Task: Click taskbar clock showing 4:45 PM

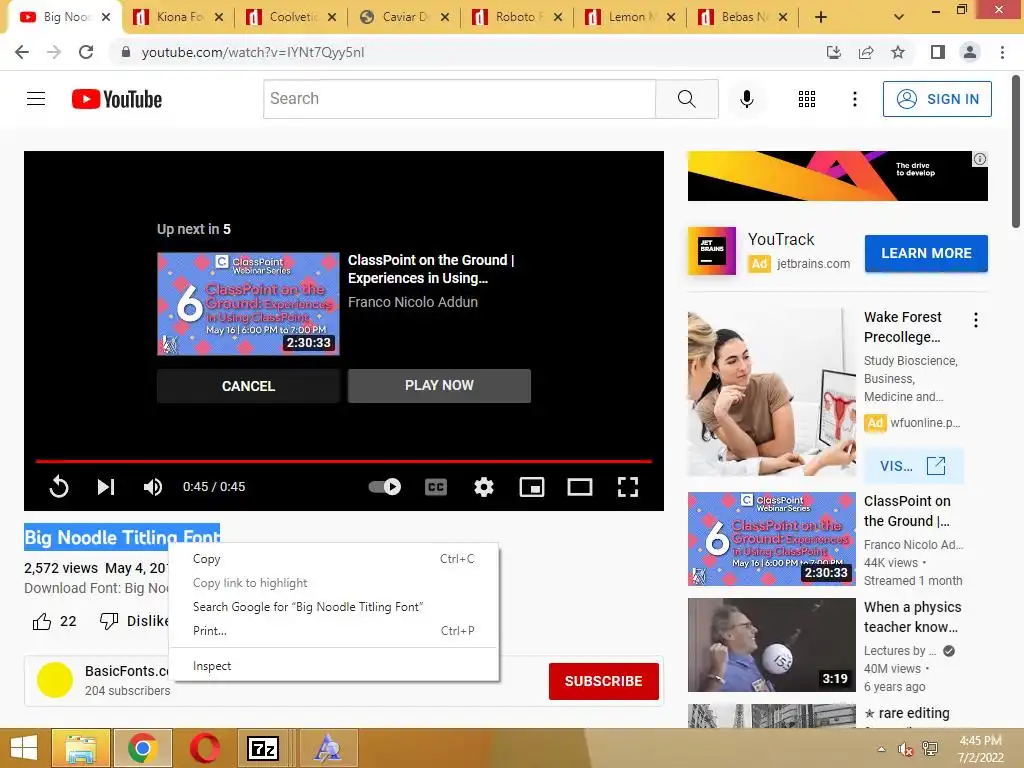Action: [980, 749]
